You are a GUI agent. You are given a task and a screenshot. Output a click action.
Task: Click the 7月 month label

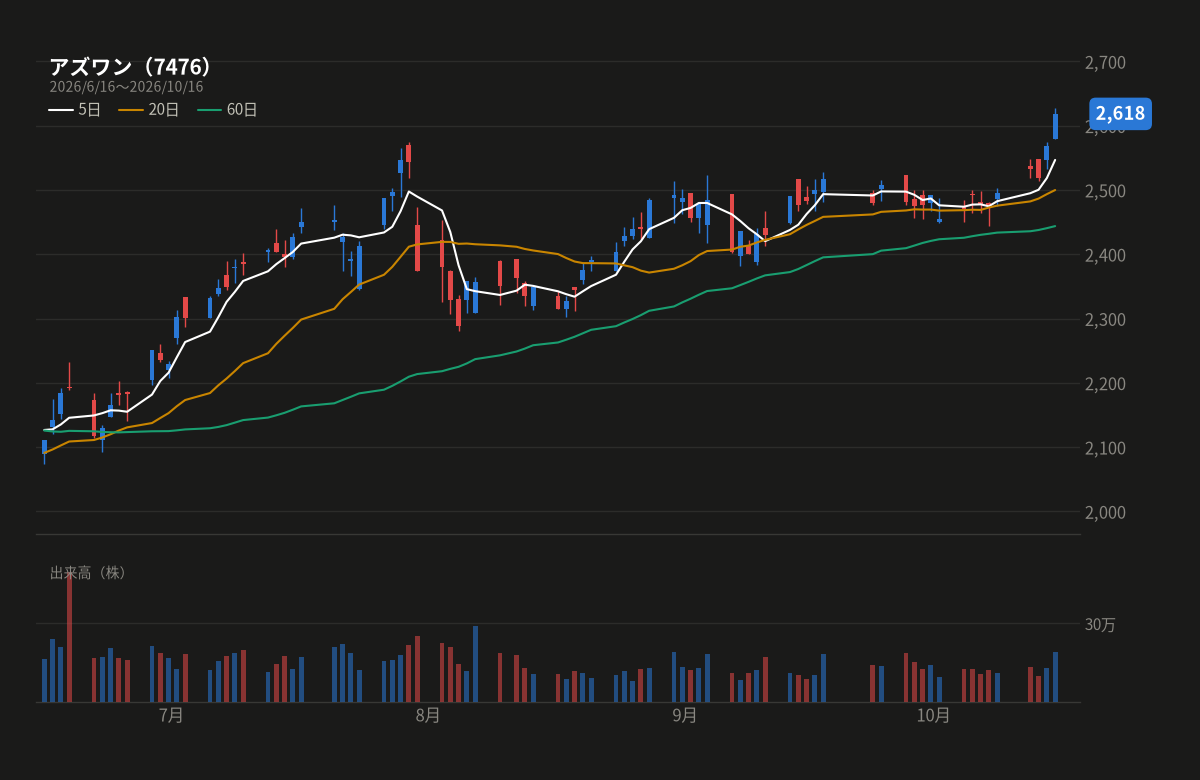pos(171,716)
